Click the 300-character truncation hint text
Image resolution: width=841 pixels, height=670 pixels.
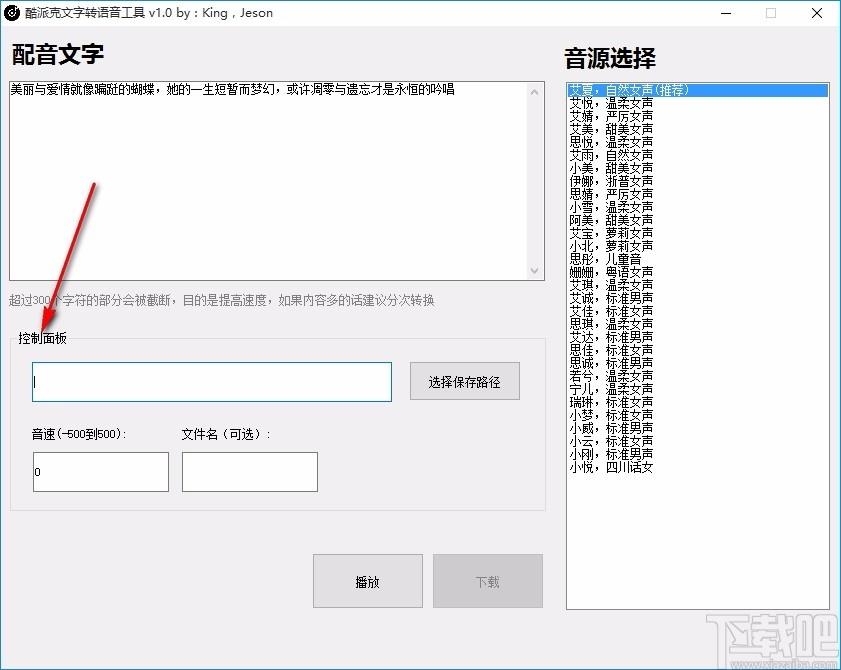coord(222,300)
